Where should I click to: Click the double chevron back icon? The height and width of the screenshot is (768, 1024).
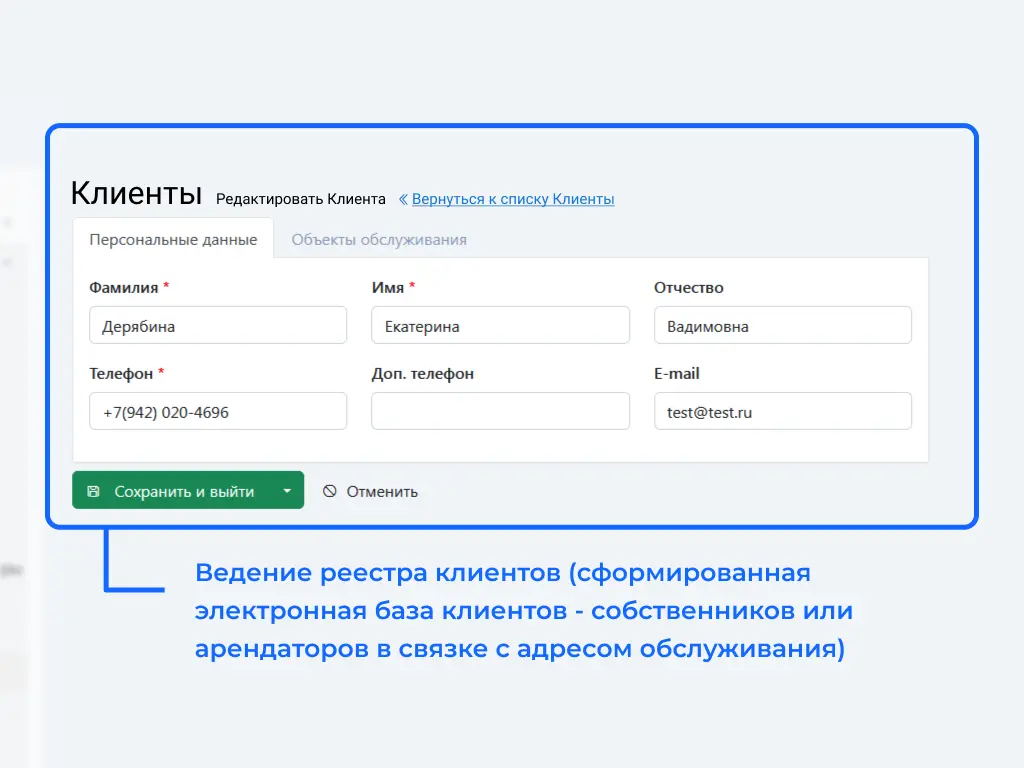tap(403, 199)
